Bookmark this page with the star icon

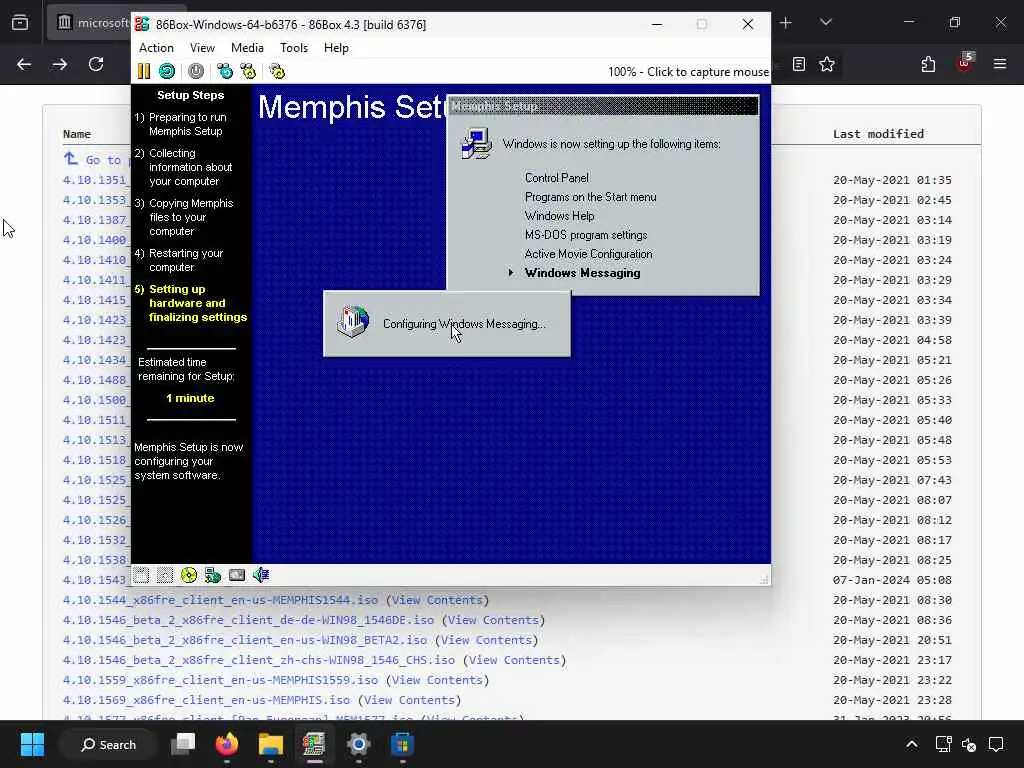pos(827,64)
